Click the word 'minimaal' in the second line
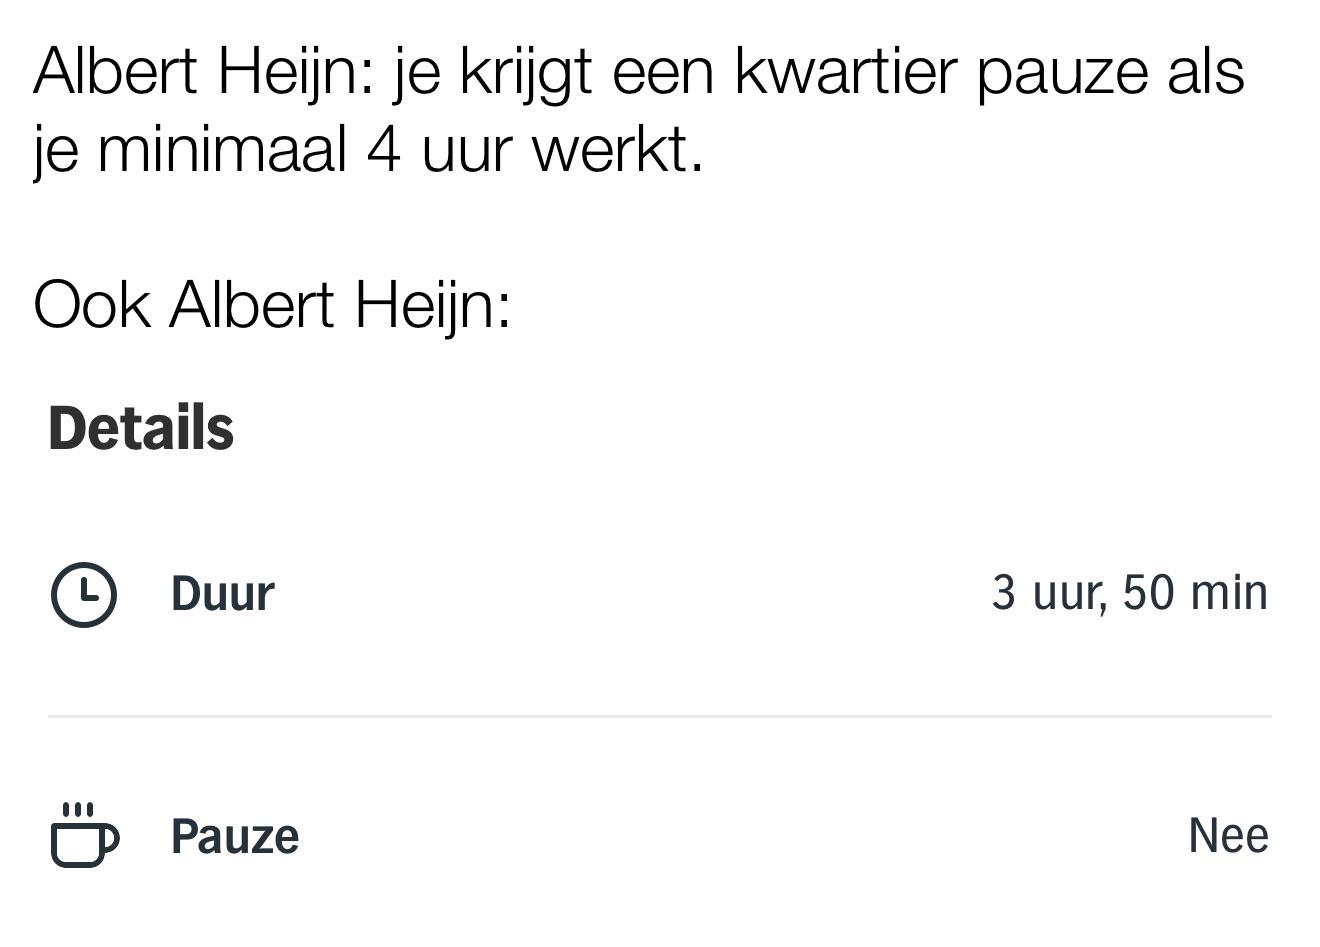This screenshot has width=1320, height=947. click(x=222, y=150)
